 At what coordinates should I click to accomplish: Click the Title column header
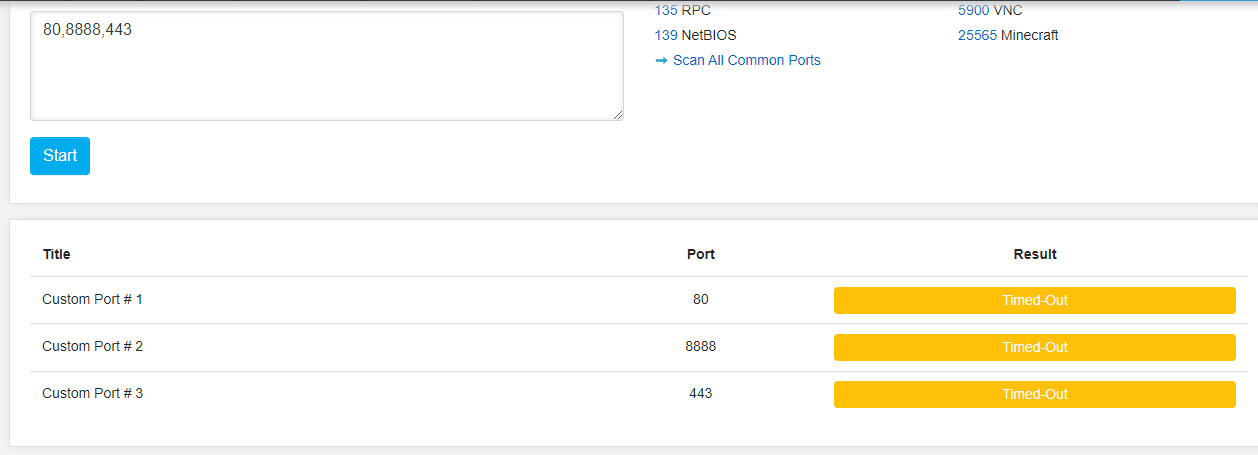[57, 254]
